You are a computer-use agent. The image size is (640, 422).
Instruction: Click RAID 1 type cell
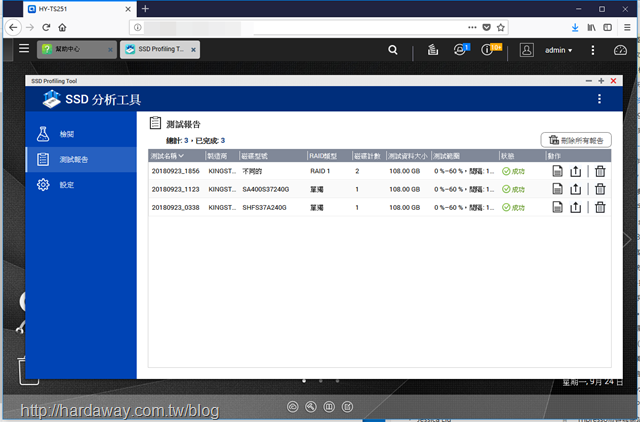point(320,171)
